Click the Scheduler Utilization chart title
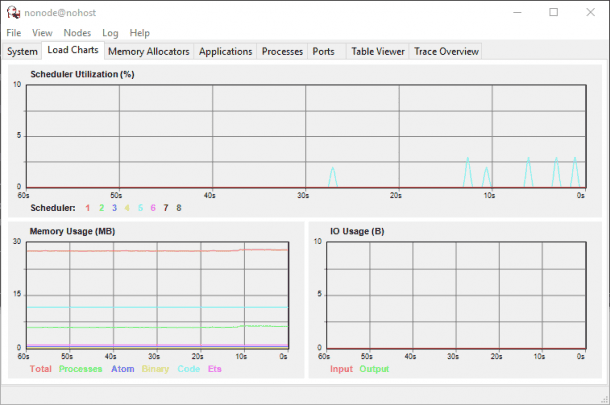This screenshot has height=405, width=610. pos(82,74)
